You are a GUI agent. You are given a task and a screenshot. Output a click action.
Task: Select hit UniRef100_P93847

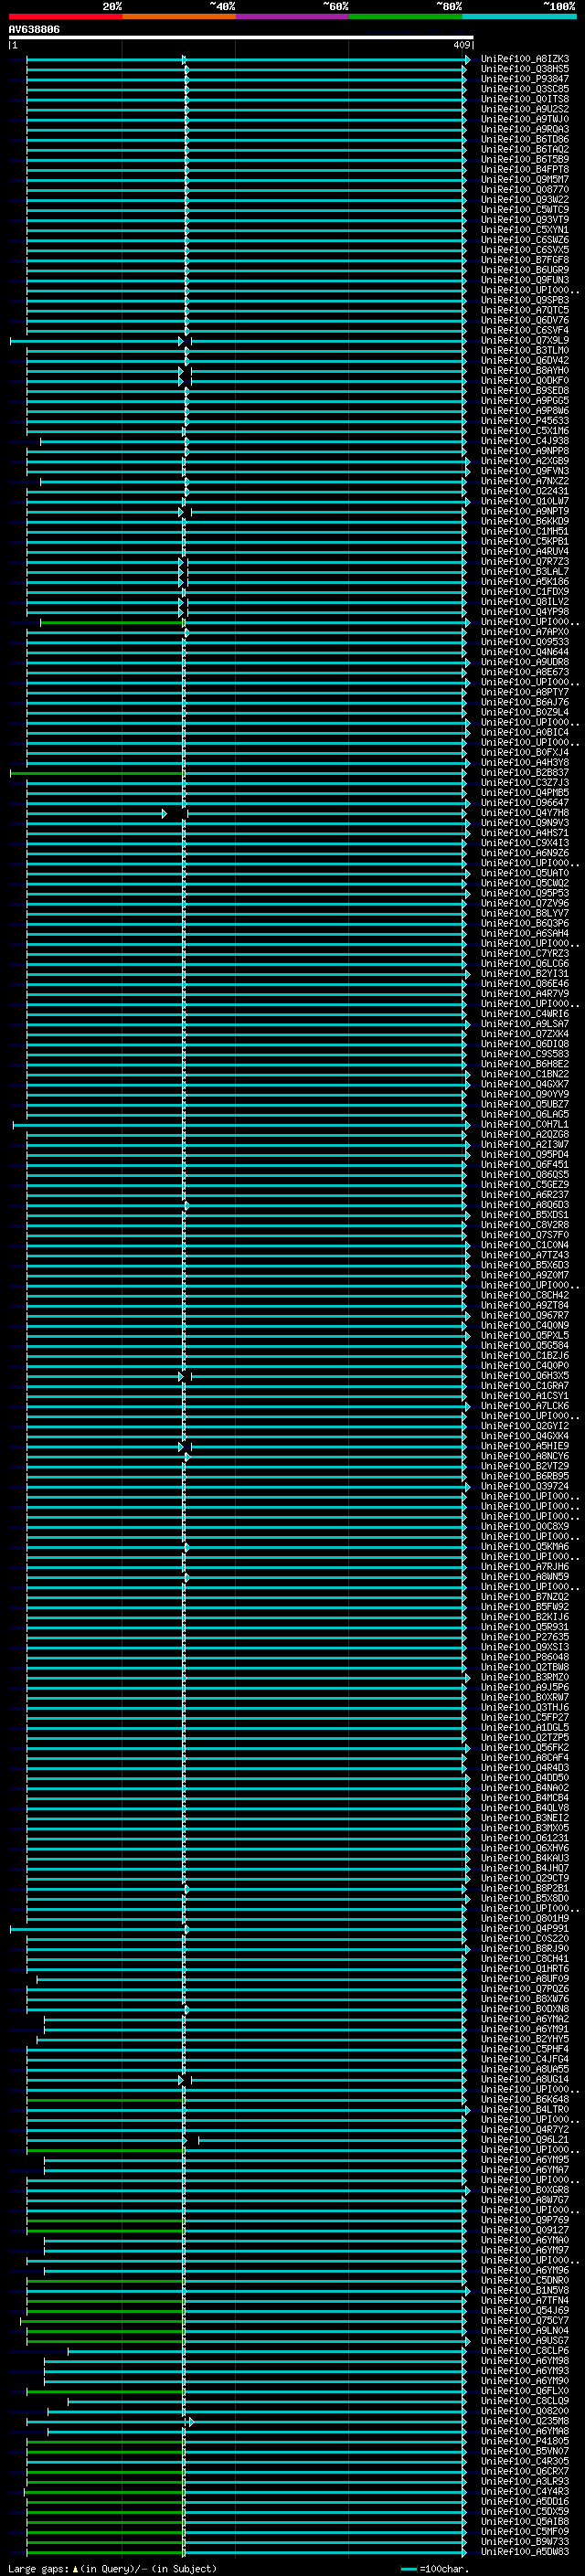[525, 79]
